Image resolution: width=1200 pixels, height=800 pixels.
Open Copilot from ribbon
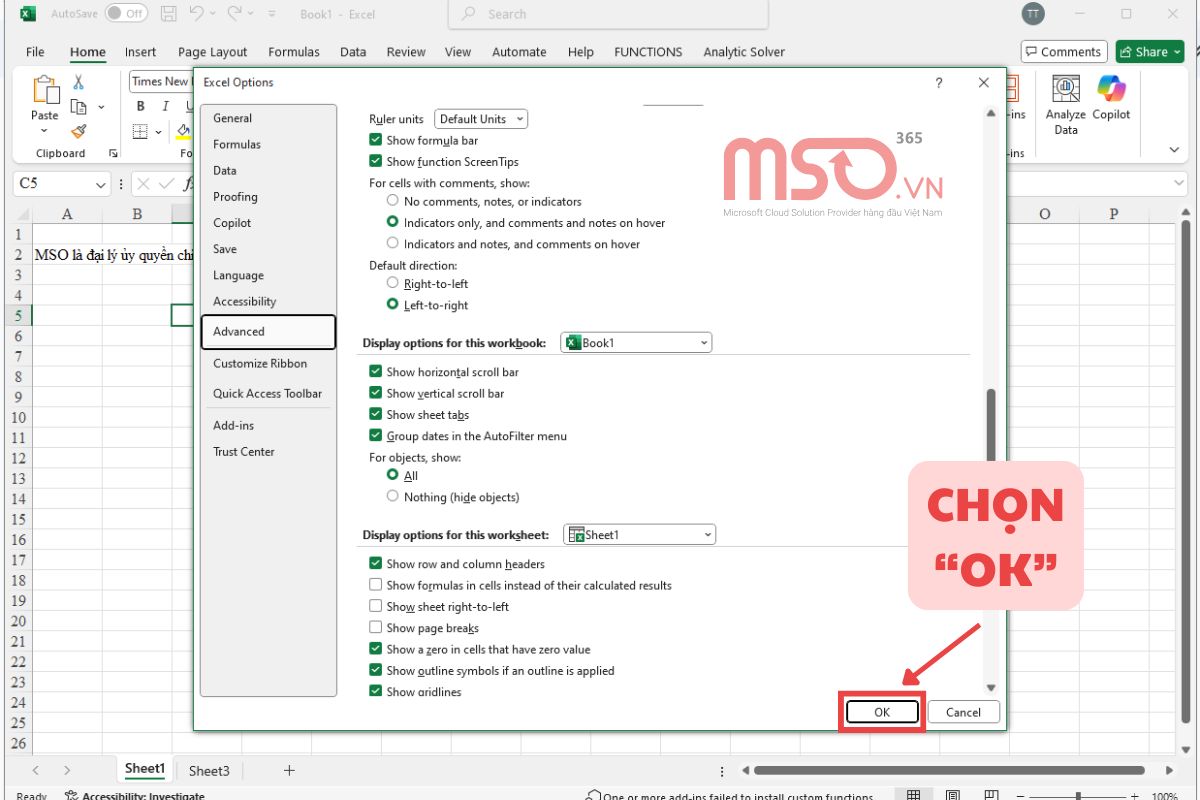pos(1111,98)
